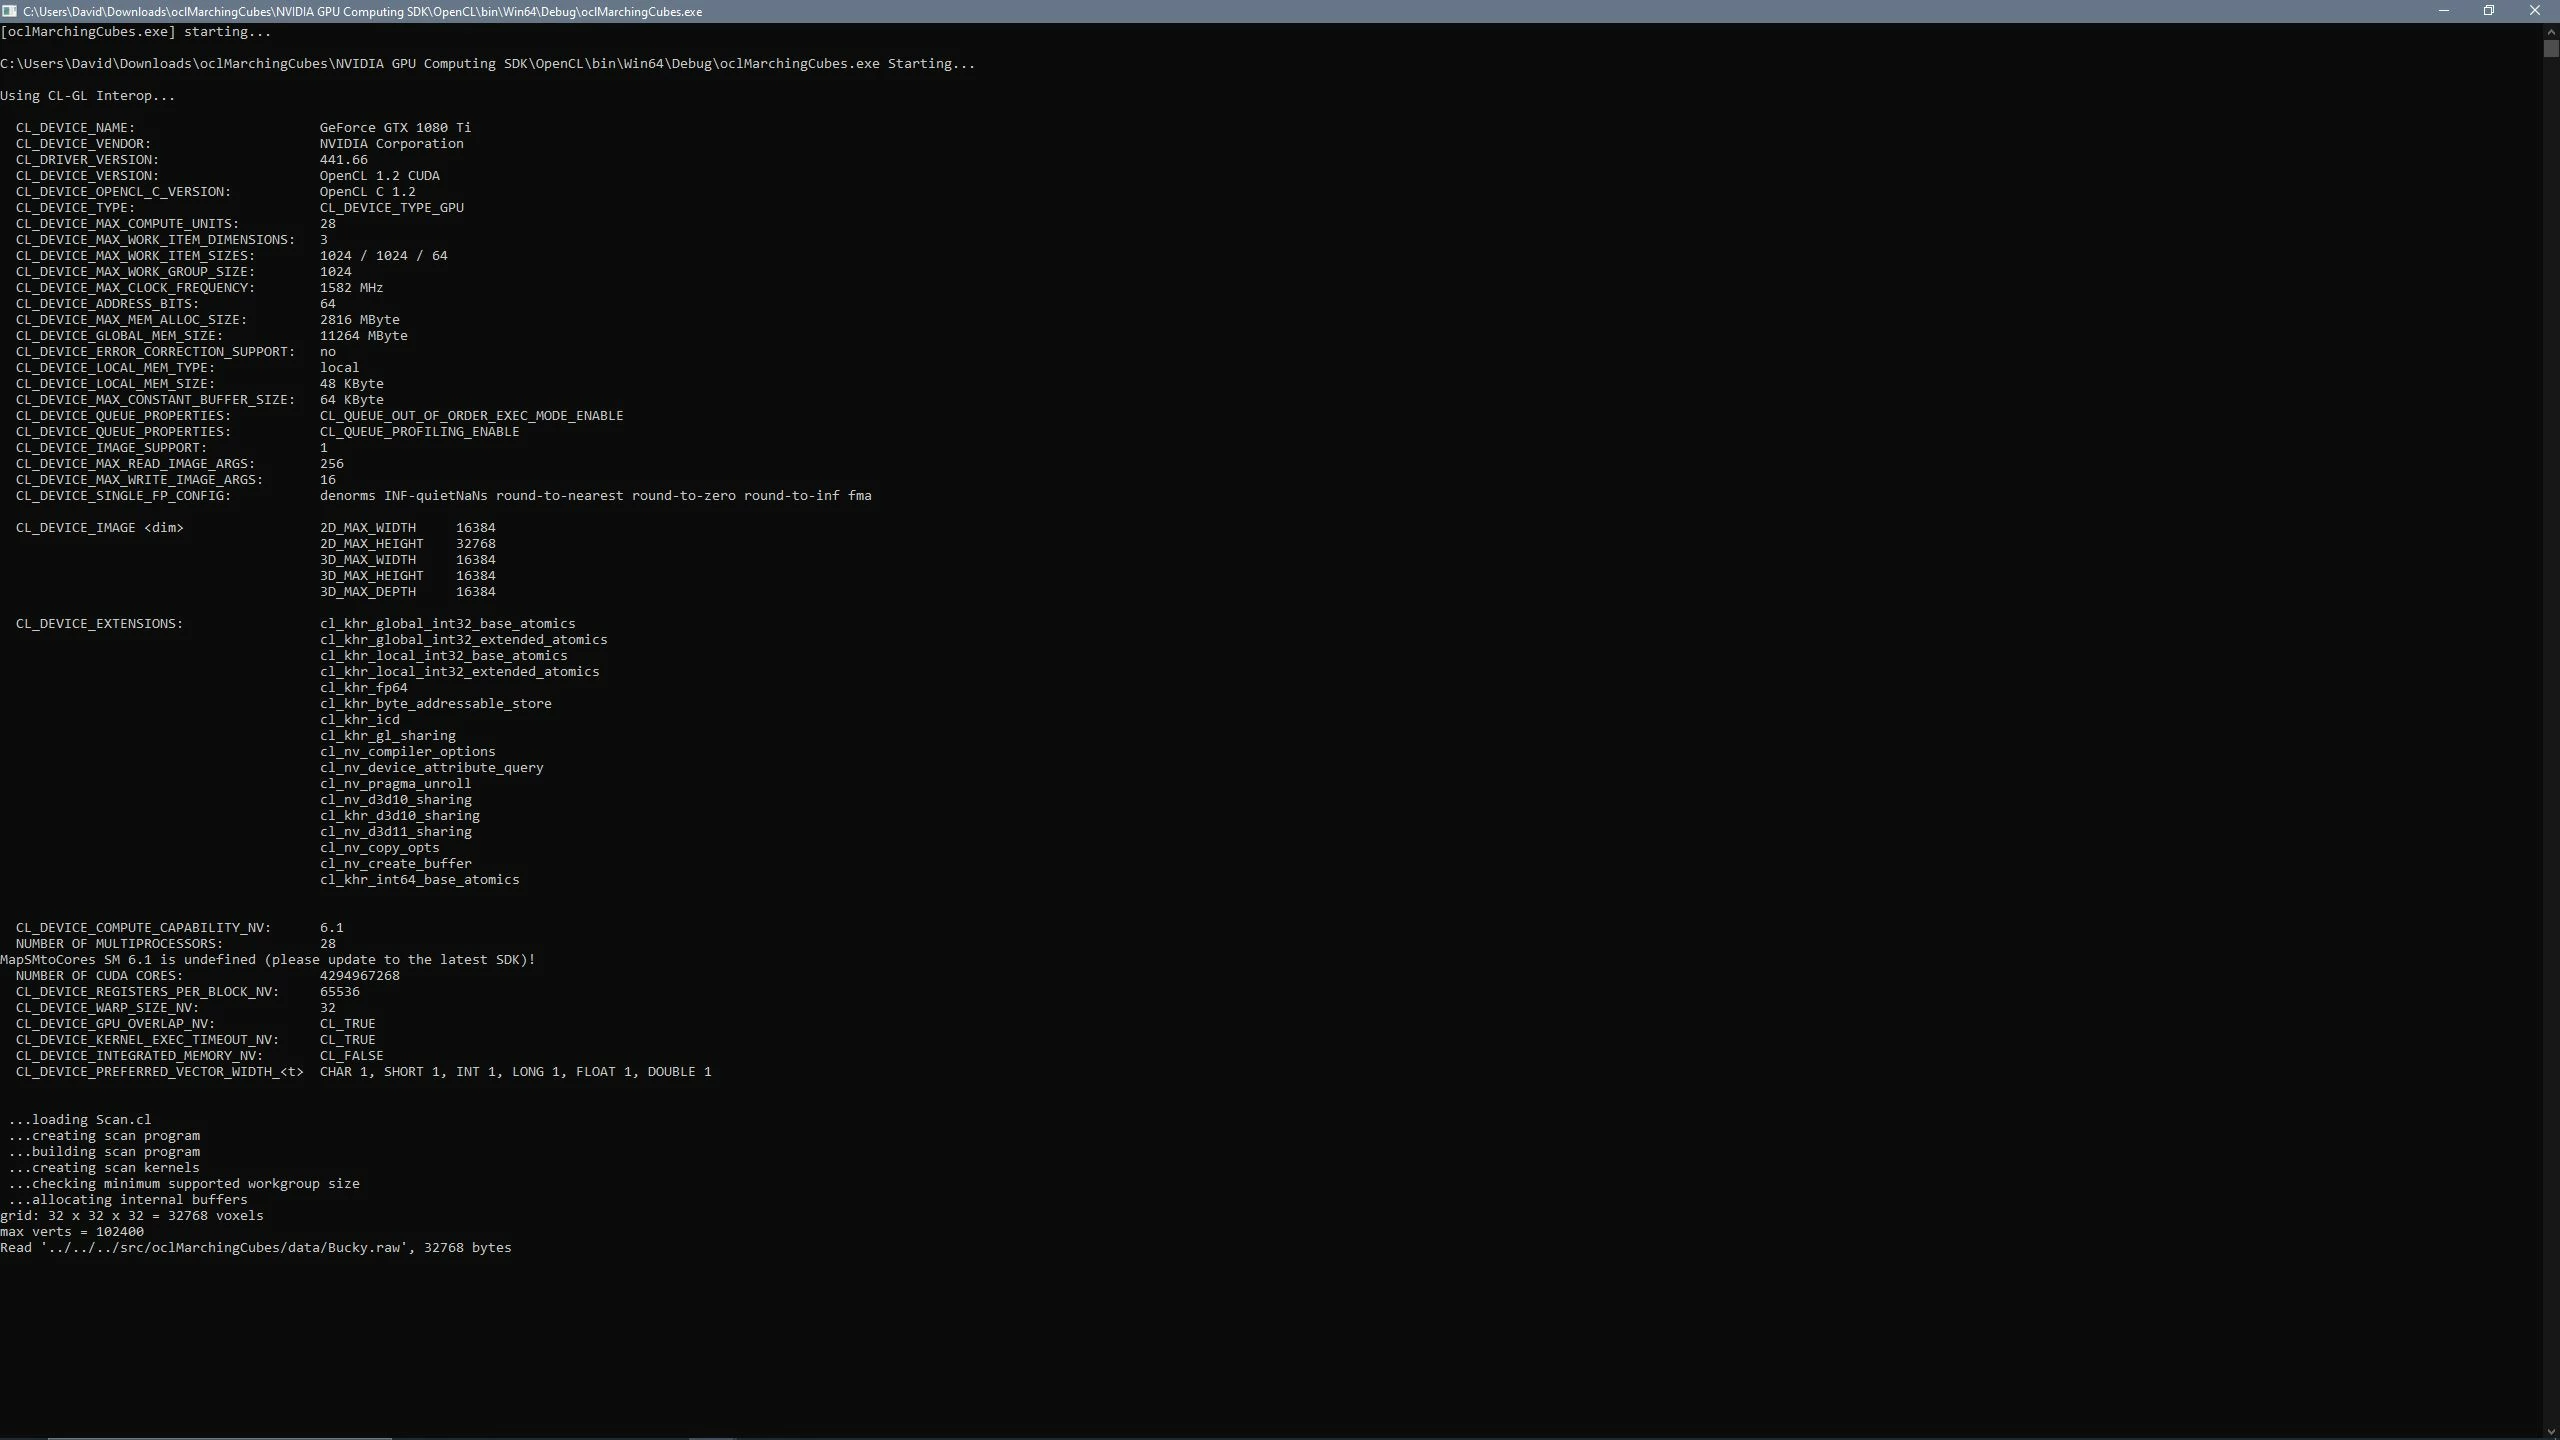Click the '...loading Scan.cl' line

[x=80, y=1120]
